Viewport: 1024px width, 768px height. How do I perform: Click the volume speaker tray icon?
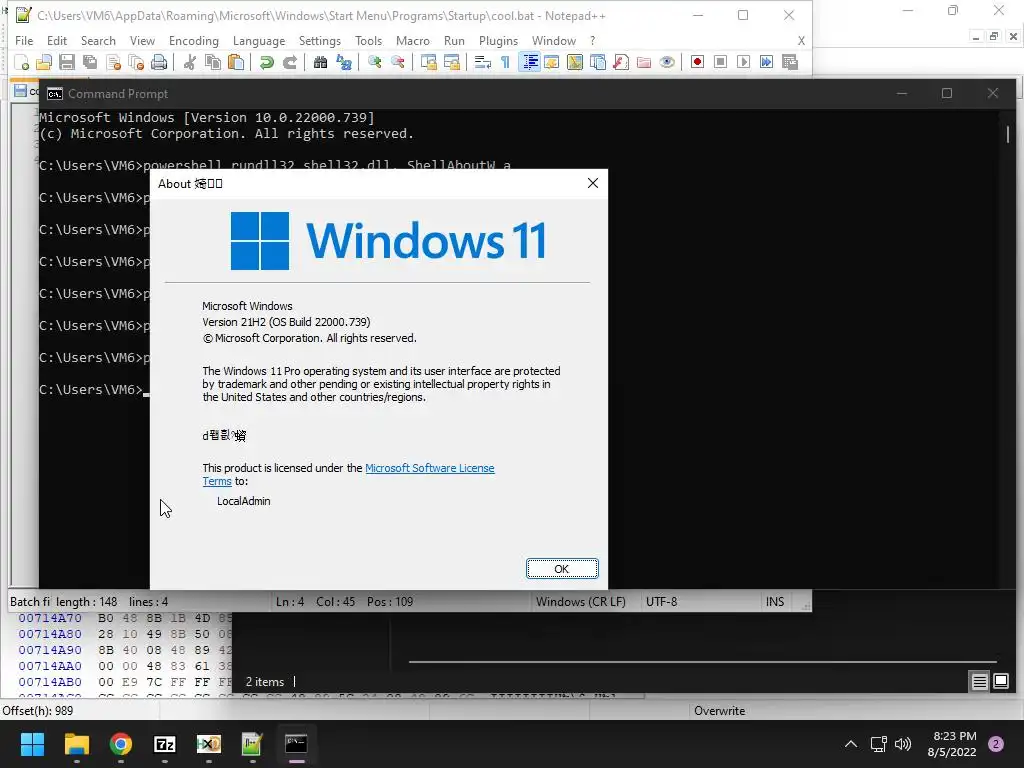coord(903,744)
